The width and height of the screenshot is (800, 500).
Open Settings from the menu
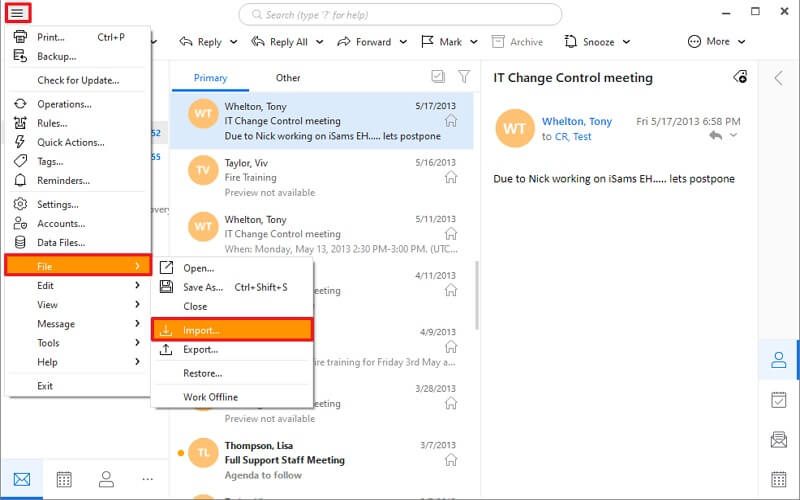click(77, 204)
